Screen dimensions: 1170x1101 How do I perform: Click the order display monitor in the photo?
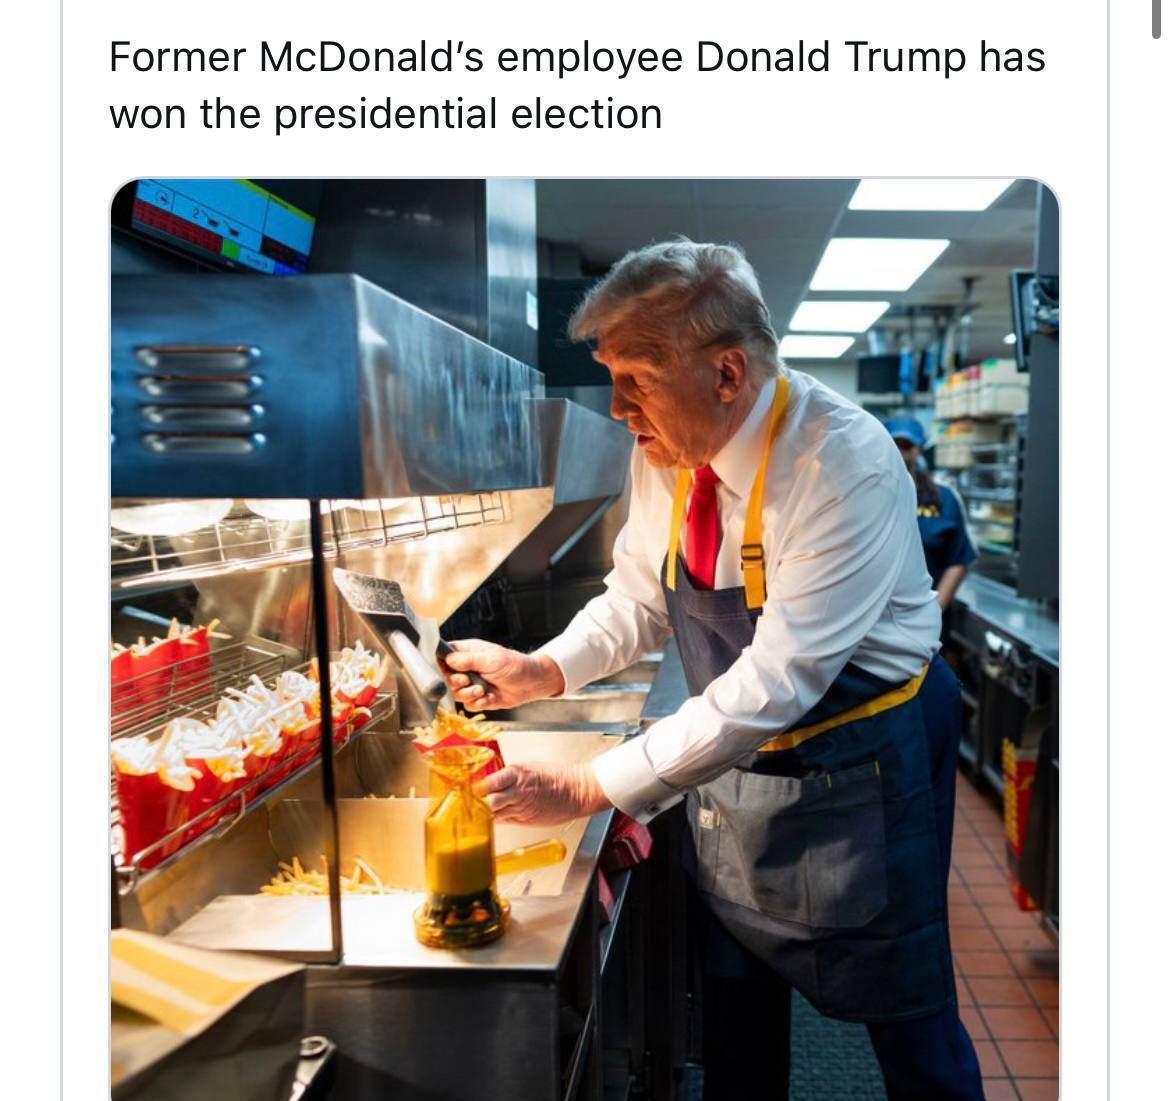tap(222, 226)
